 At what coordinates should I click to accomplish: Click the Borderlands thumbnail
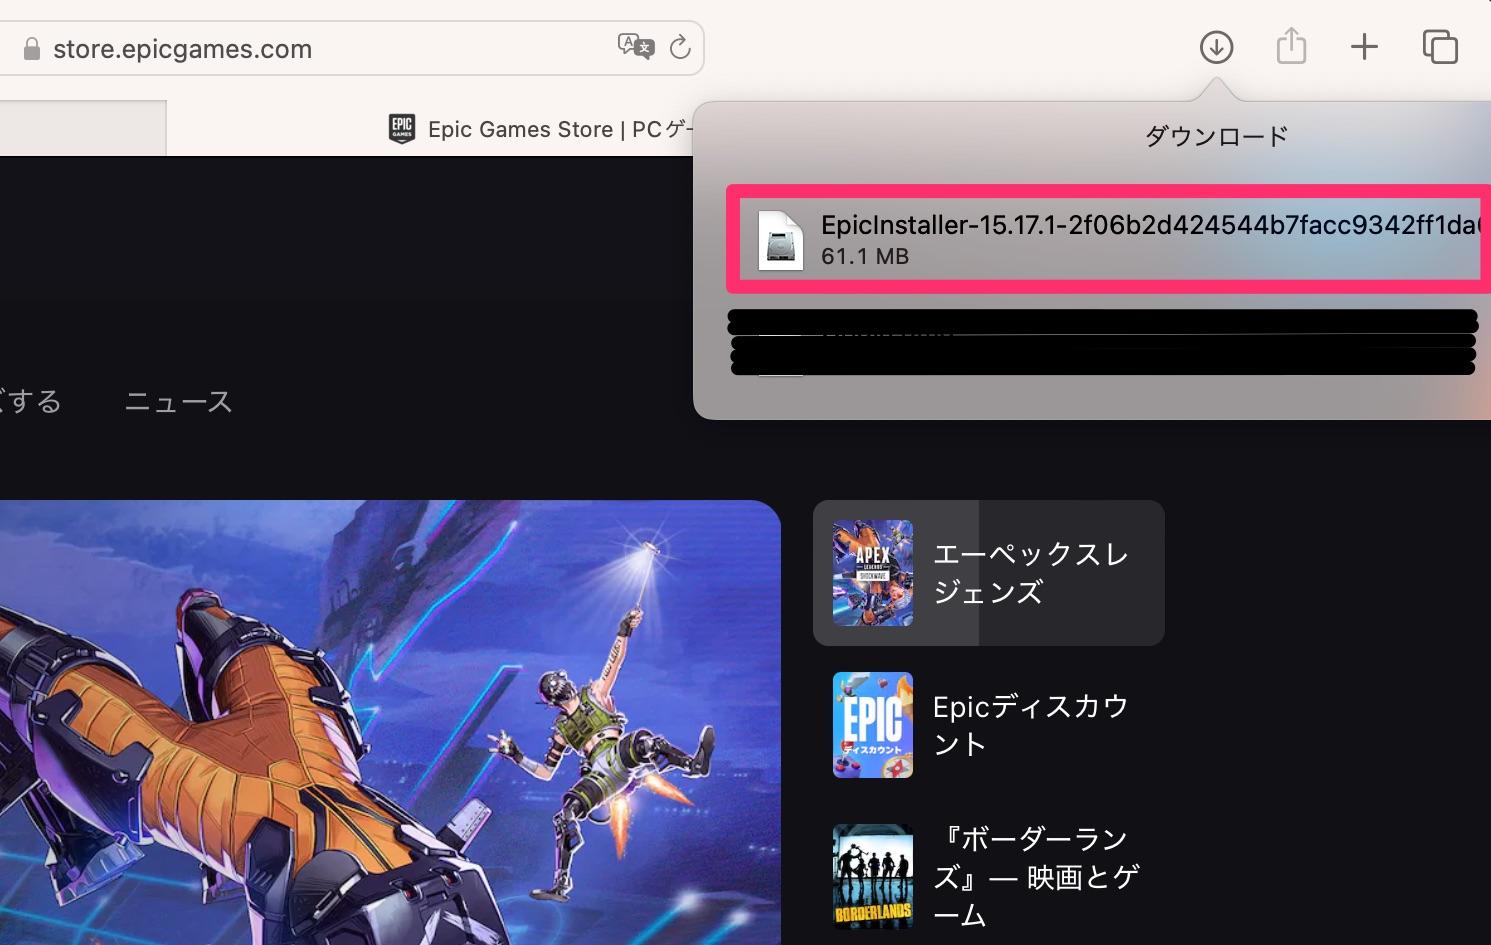click(x=873, y=877)
